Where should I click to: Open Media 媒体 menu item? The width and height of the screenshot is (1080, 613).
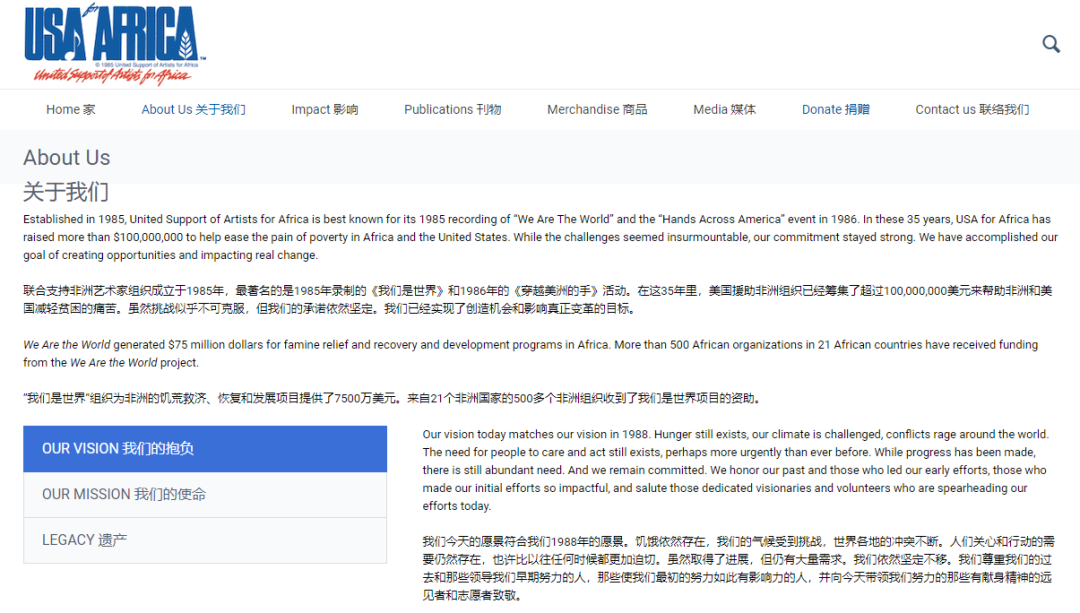[x=725, y=110]
